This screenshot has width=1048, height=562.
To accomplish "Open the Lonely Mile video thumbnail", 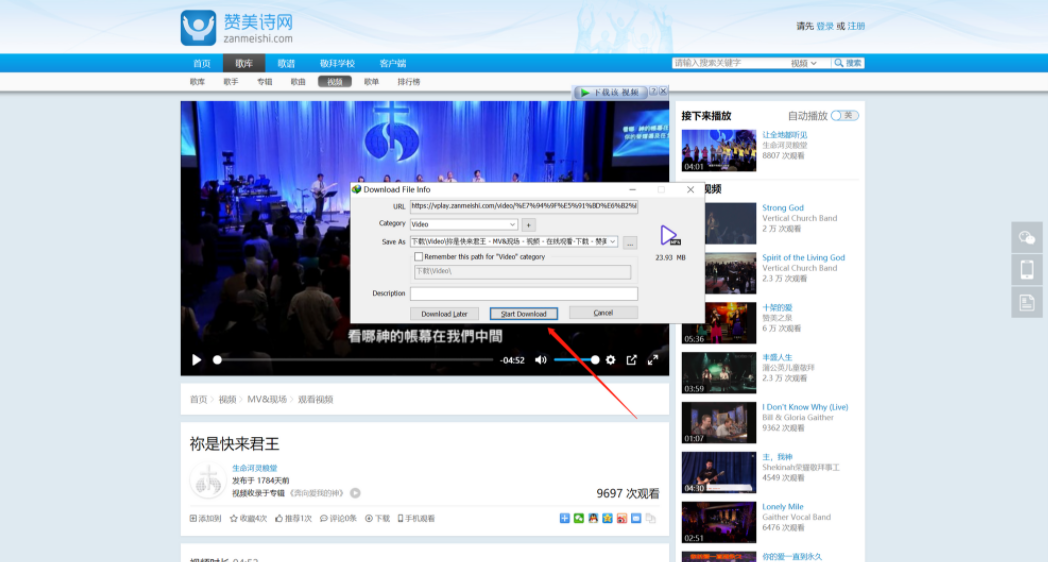I will (x=718, y=522).
